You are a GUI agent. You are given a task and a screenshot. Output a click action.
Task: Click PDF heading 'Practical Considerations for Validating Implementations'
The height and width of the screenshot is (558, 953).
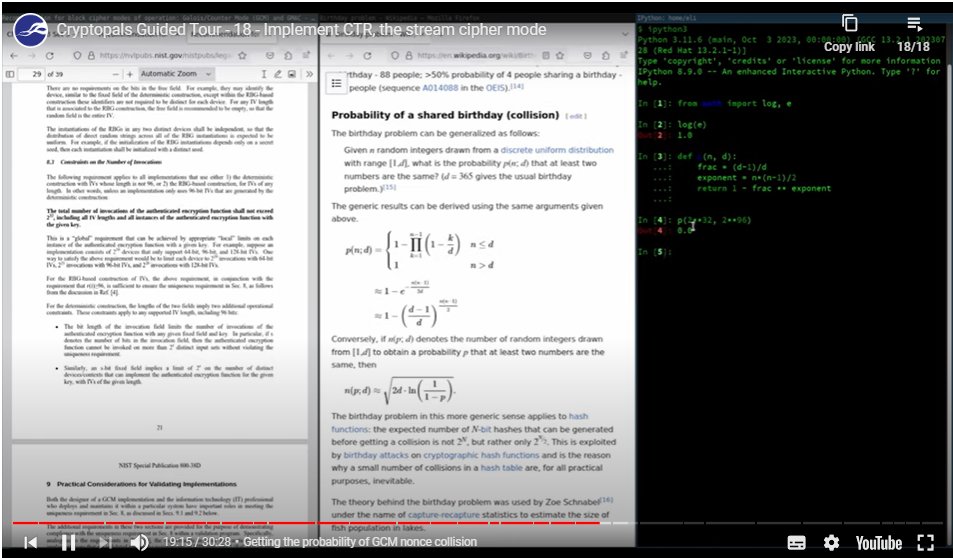pyautogui.click(x=146, y=484)
